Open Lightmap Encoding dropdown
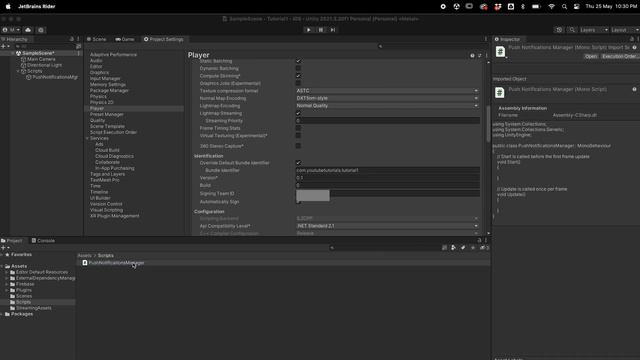Image resolution: width=640 pixels, height=360 pixels. pos(387,105)
